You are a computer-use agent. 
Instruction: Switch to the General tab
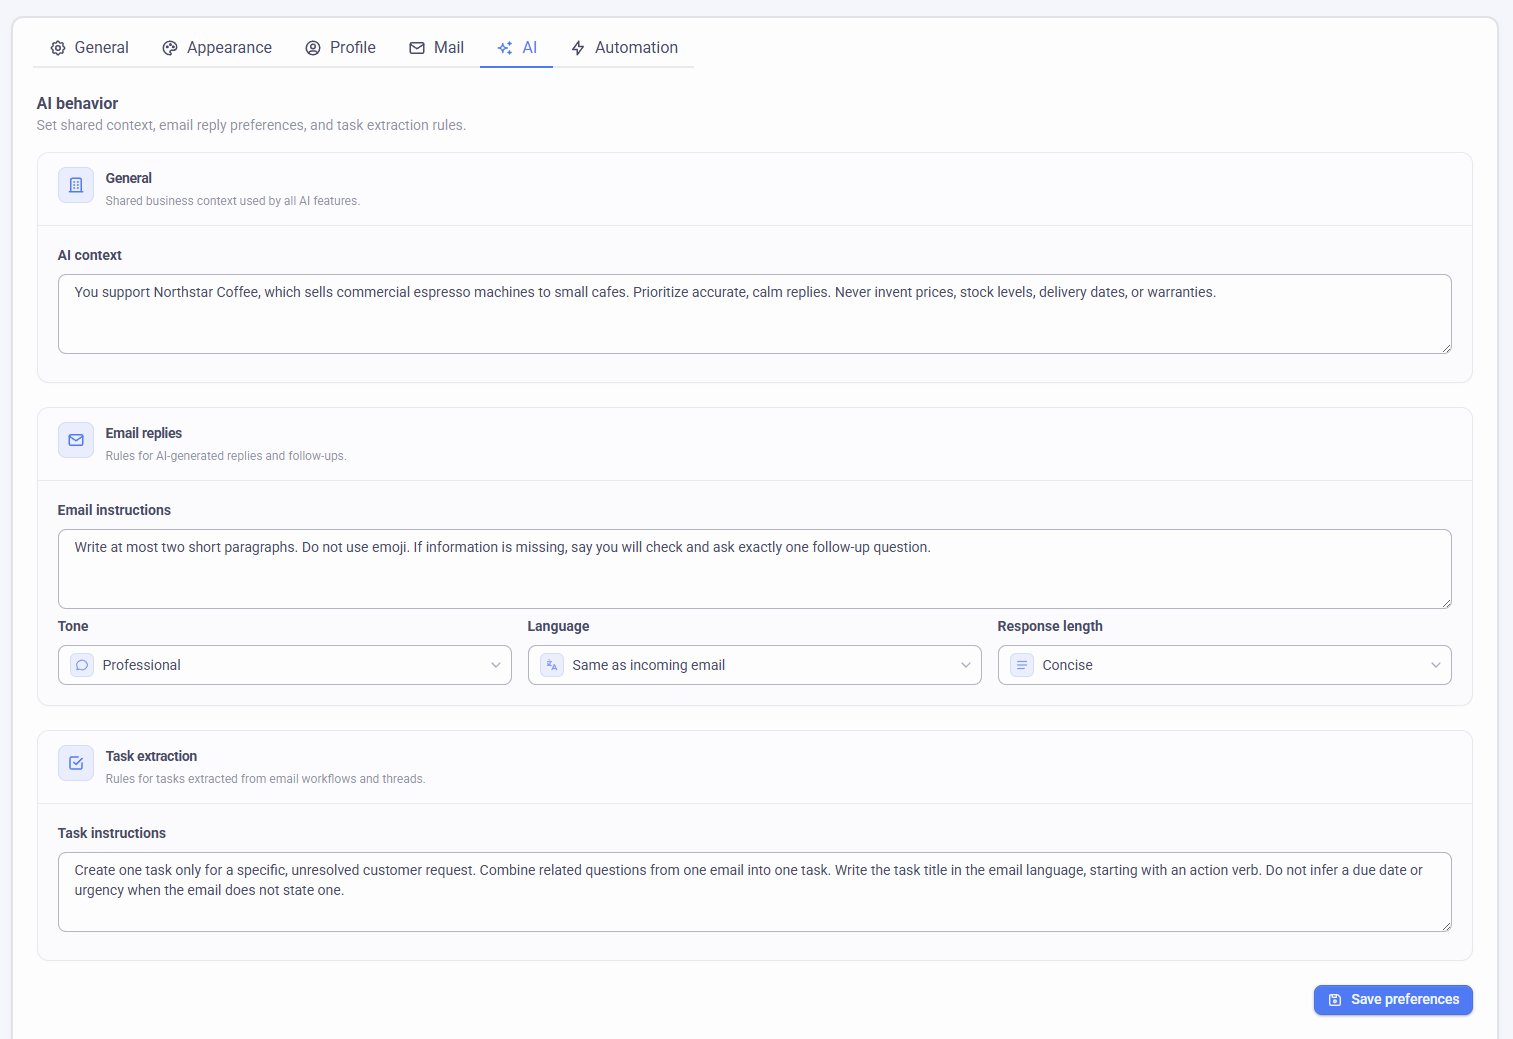point(90,48)
